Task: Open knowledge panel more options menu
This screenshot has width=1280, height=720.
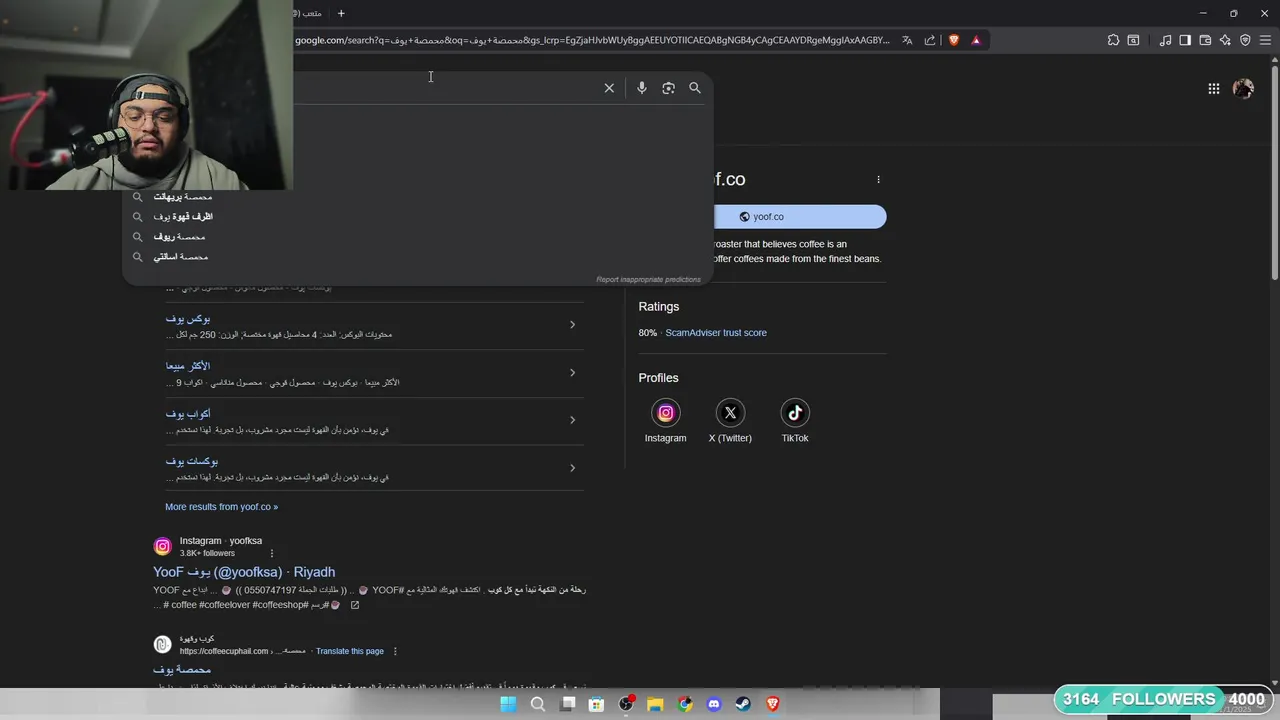Action: [x=878, y=180]
